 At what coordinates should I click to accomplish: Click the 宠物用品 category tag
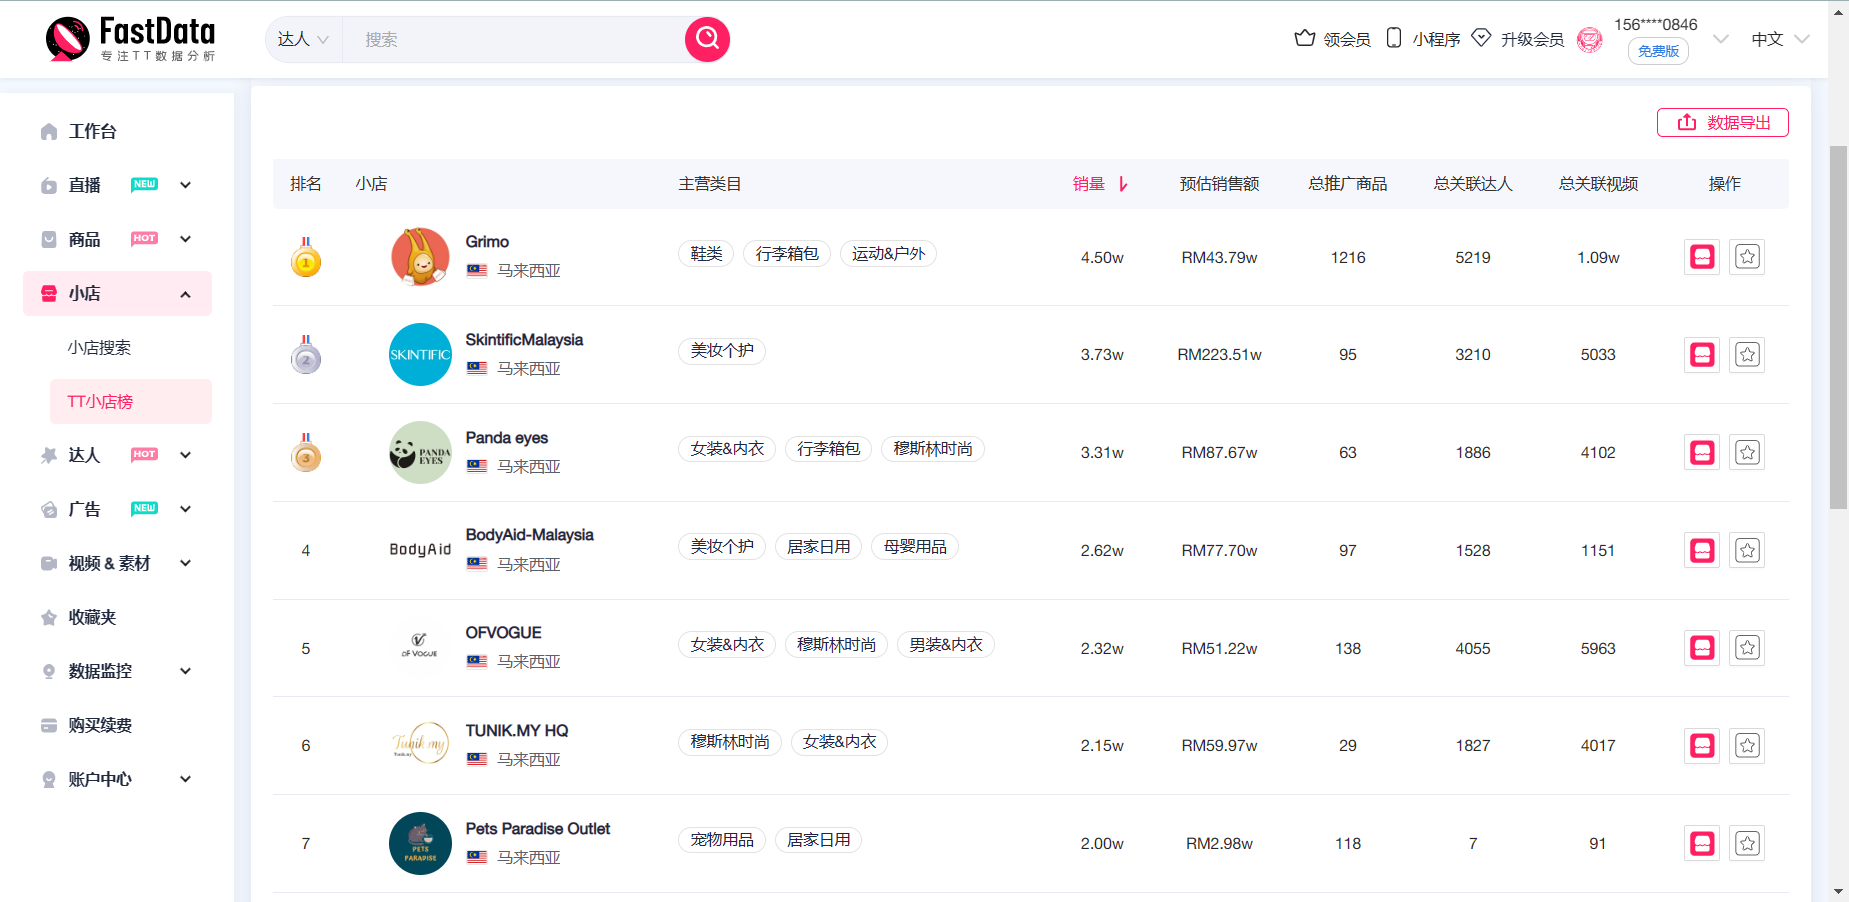(x=722, y=840)
